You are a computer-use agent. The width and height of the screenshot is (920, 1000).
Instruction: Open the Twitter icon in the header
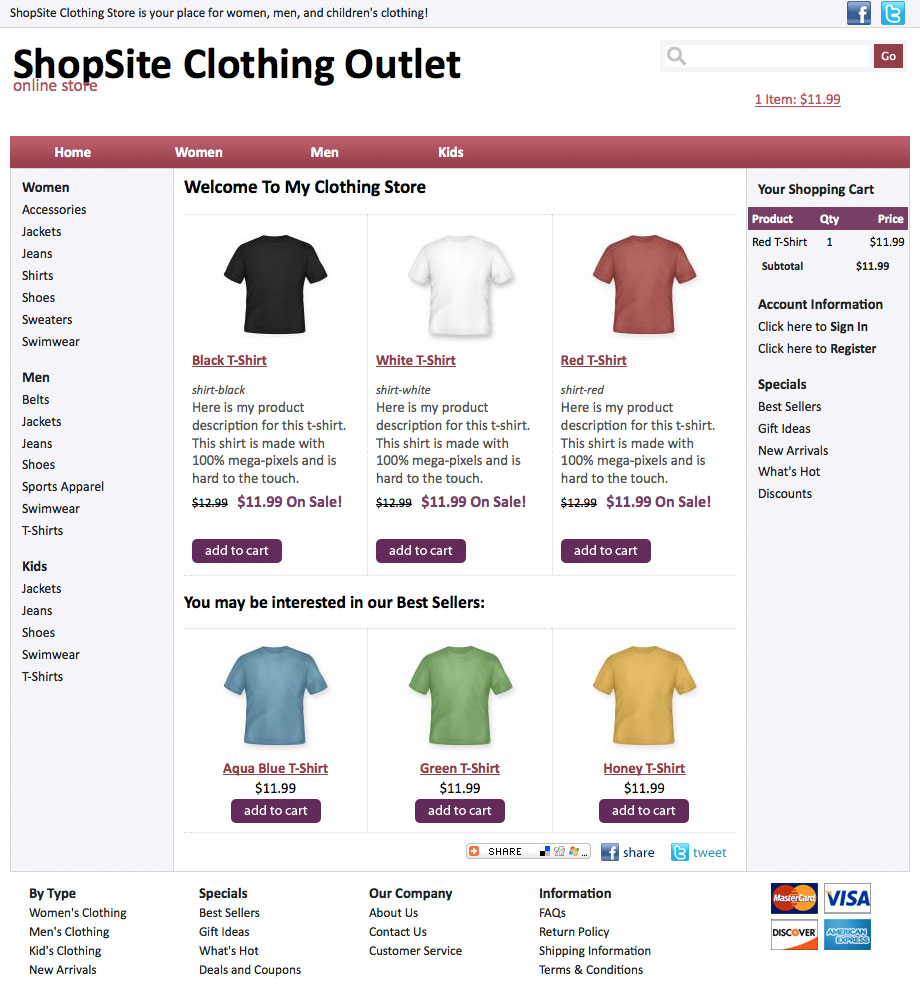click(x=893, y=13)
